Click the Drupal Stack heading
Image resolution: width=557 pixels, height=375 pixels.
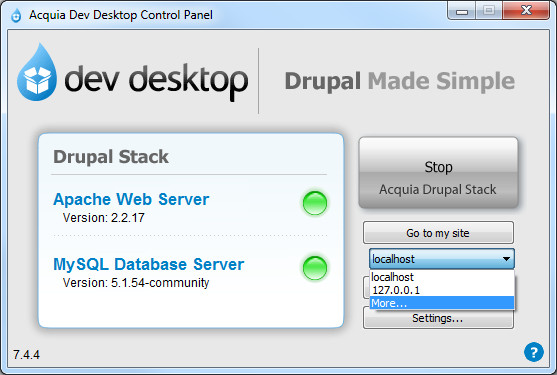[x=111, y=157]
